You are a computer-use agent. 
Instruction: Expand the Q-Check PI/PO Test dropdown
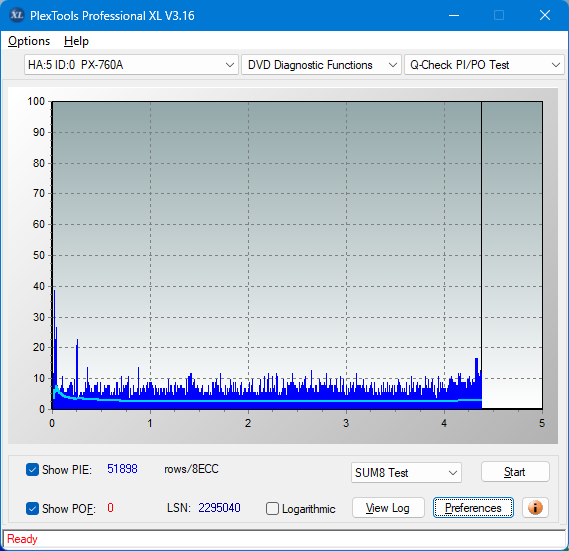pos(484,65)
